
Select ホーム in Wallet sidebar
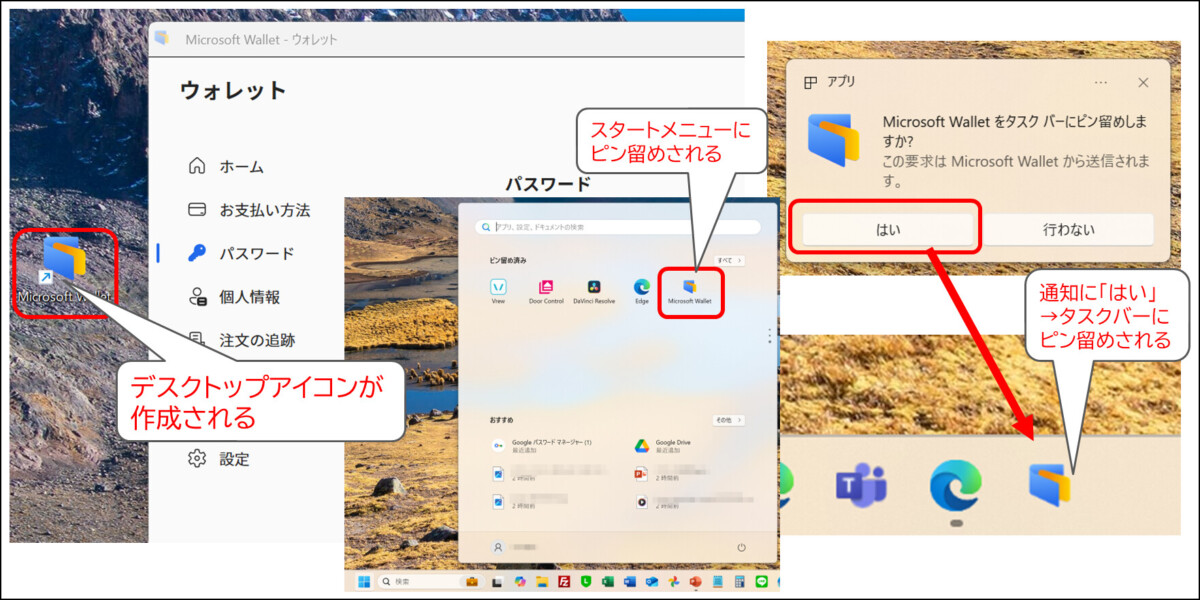pos(241,166)
